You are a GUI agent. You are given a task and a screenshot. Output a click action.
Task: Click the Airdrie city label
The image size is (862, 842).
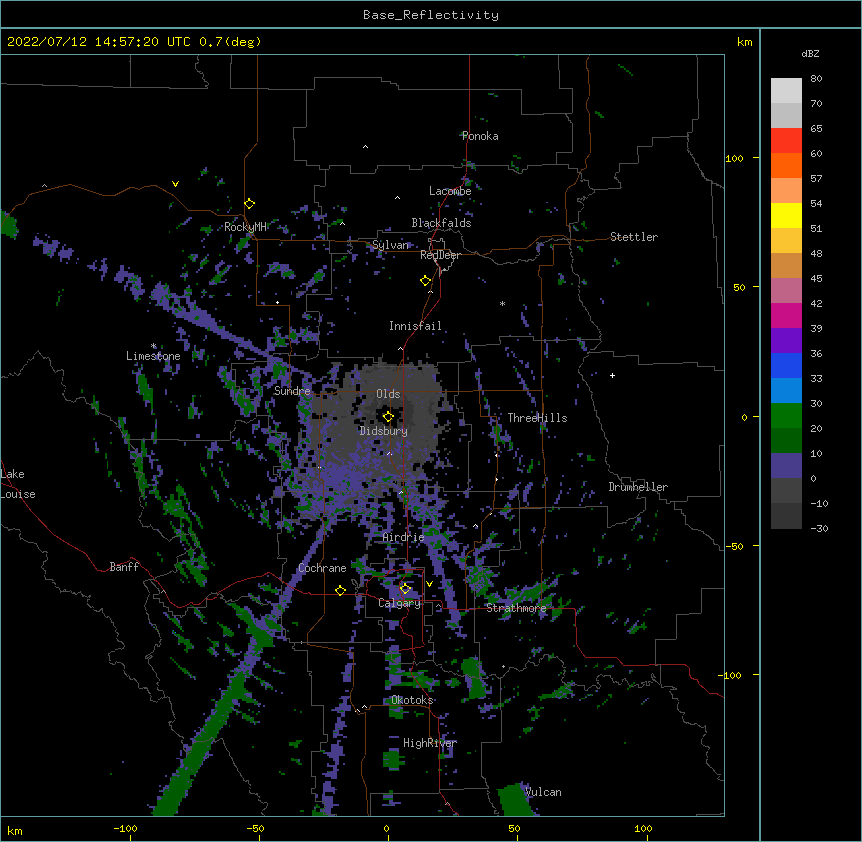coord(403,537)
